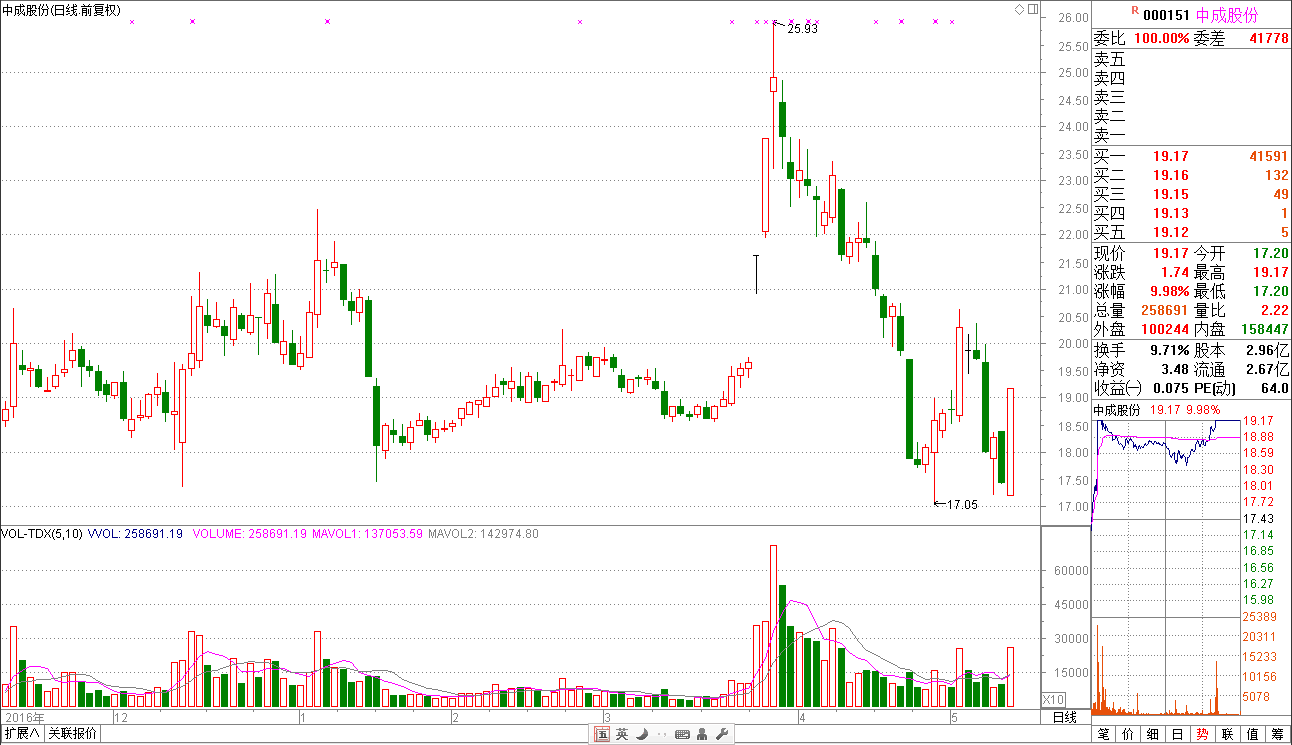Switch to the 价 tab

click(x=1129, y=734)
